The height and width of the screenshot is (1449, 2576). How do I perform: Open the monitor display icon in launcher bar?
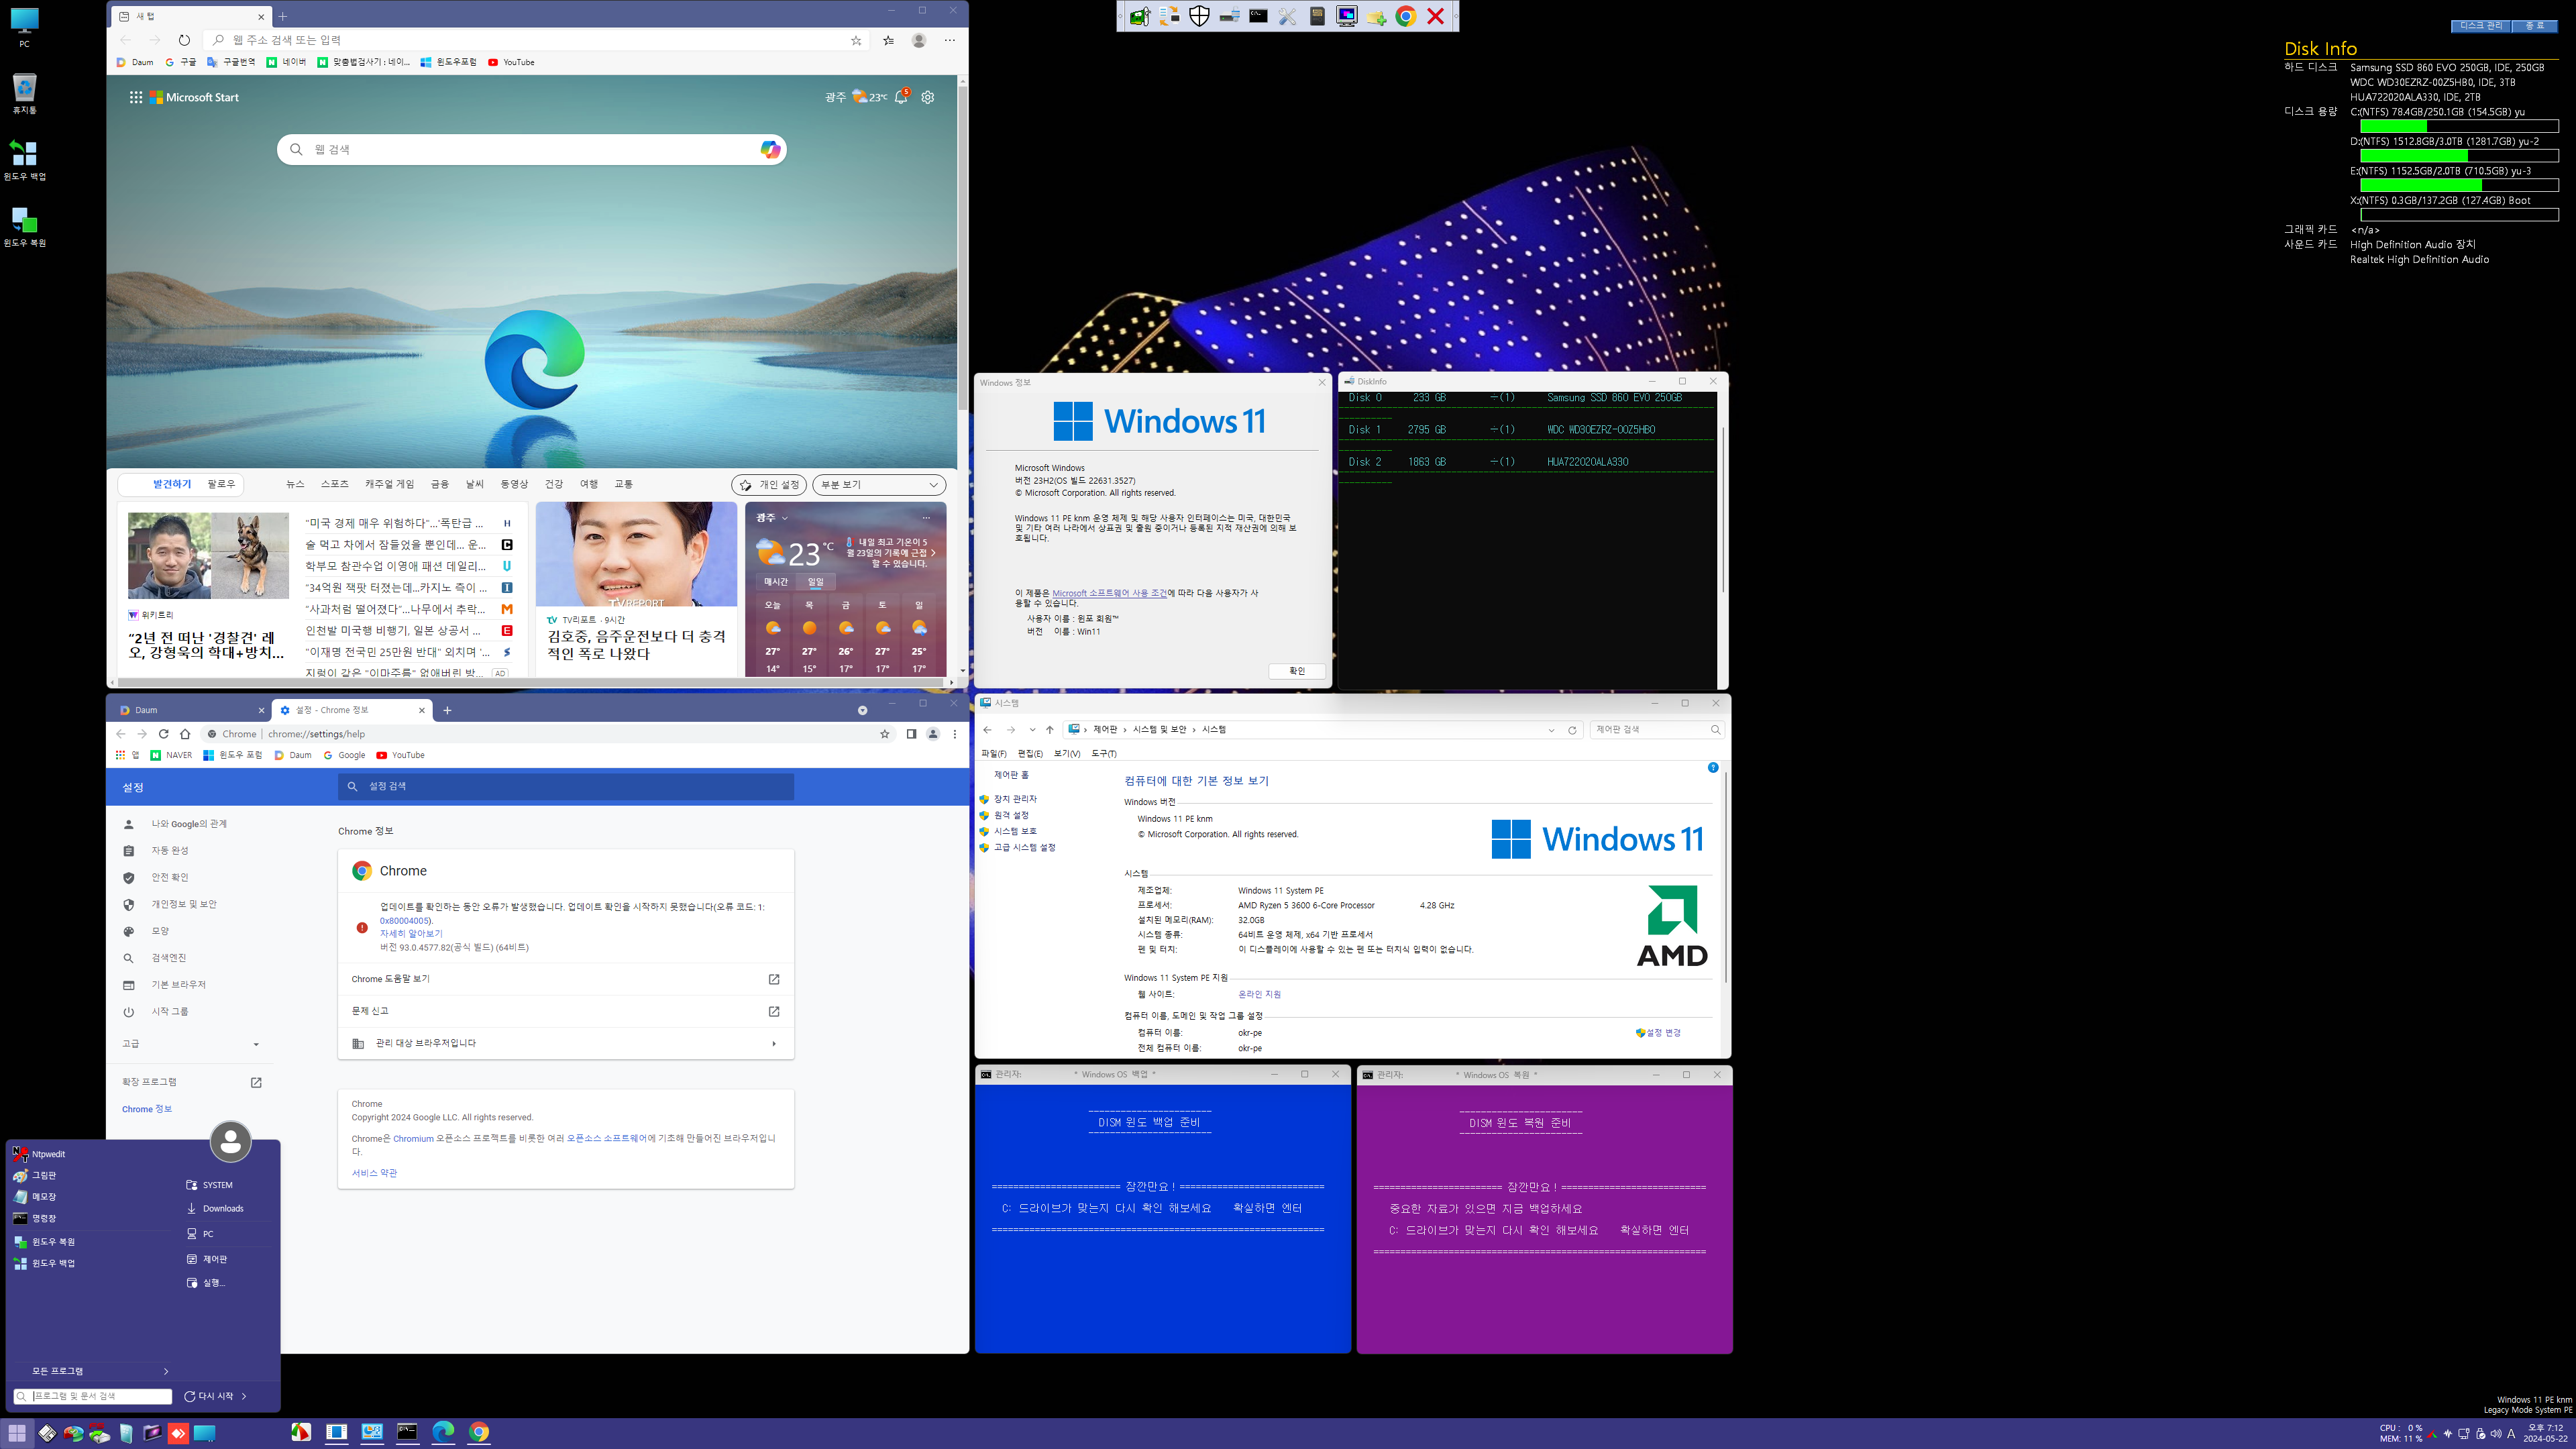(1347, 16)
